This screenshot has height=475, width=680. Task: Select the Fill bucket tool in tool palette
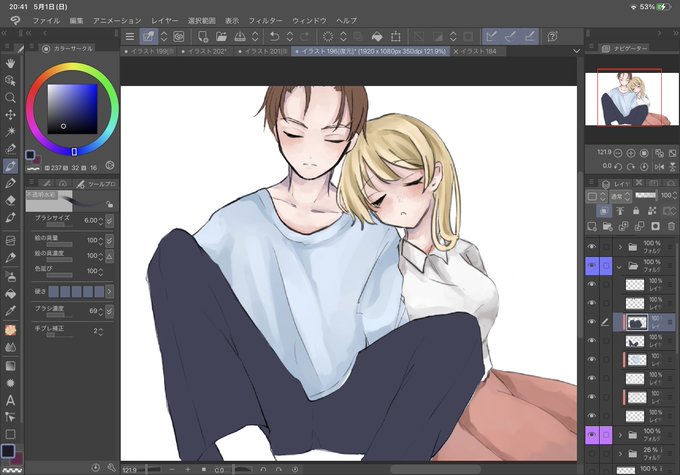10,294
